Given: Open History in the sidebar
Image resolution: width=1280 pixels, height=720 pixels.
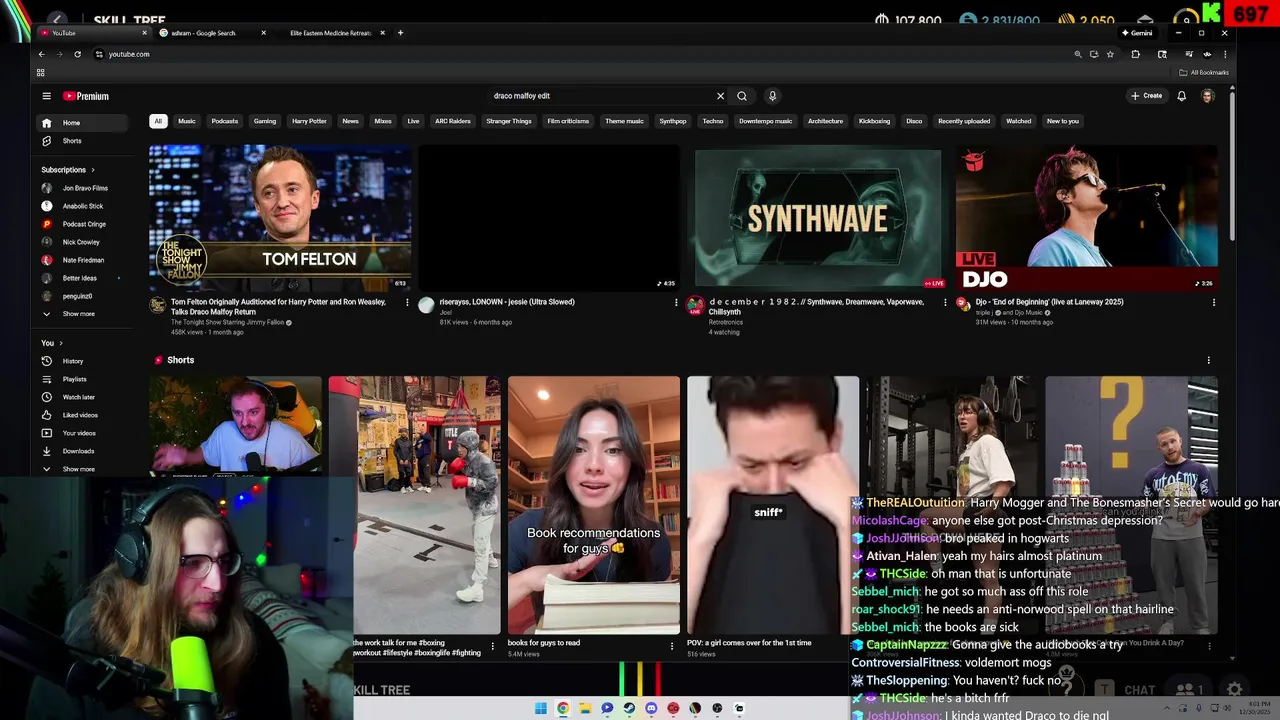Looking at the screenshot, I should tap(83, 361).
